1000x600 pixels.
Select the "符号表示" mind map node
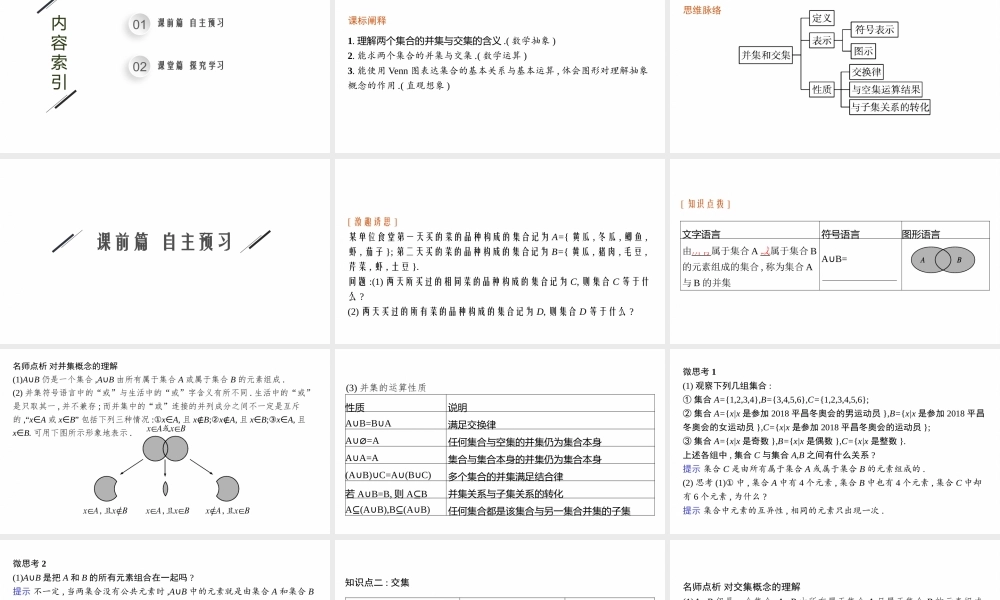point(874,30)
